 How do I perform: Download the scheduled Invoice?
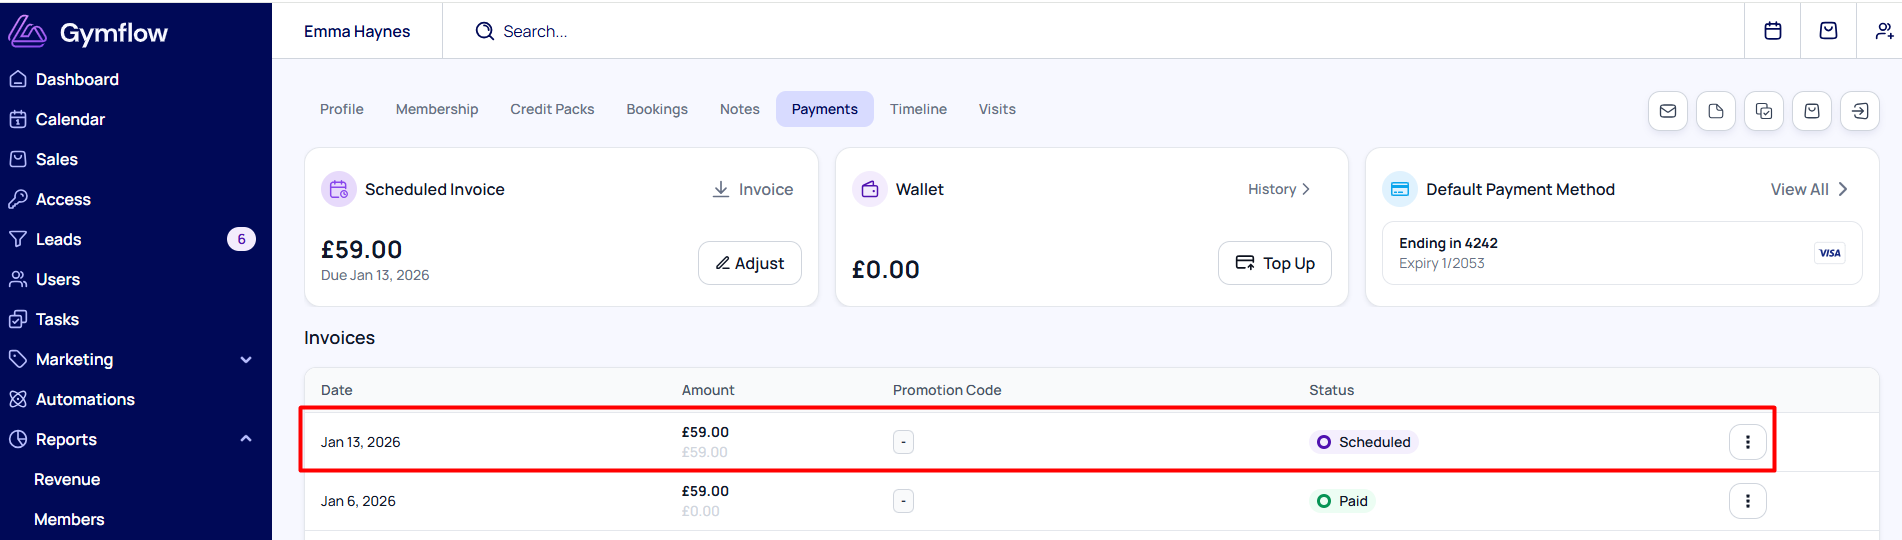753,189
